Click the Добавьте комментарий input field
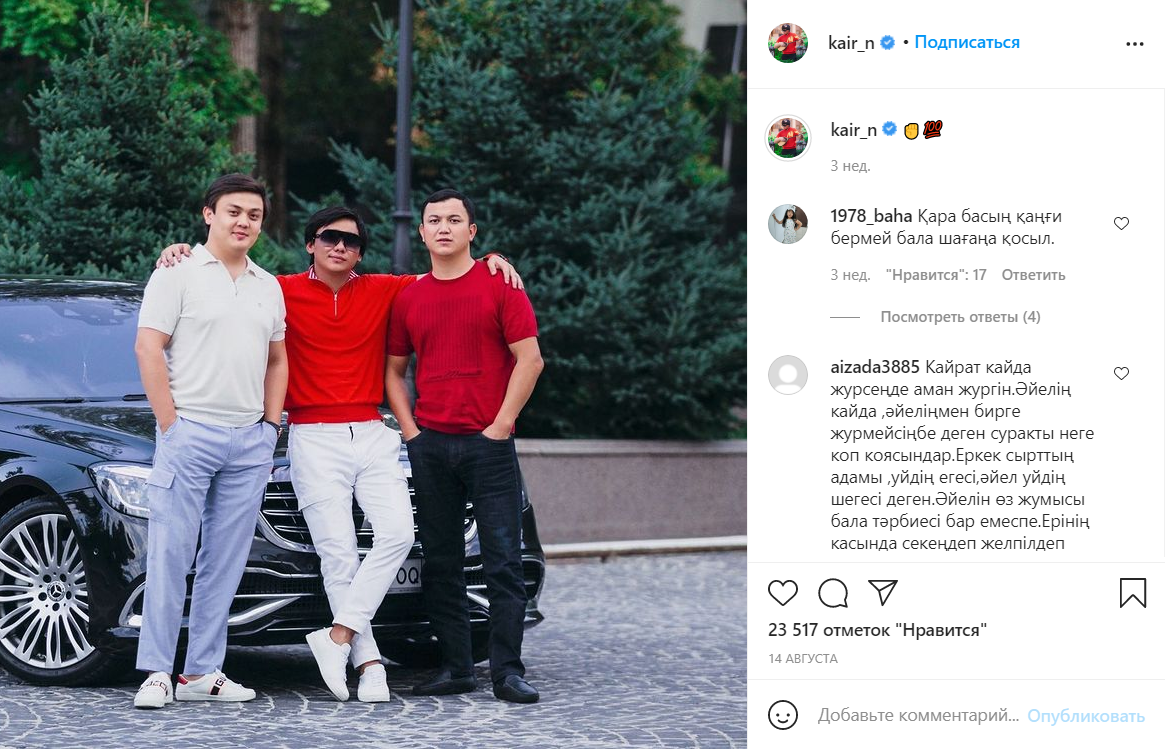 pyautogui.click(x=918, y=715)
